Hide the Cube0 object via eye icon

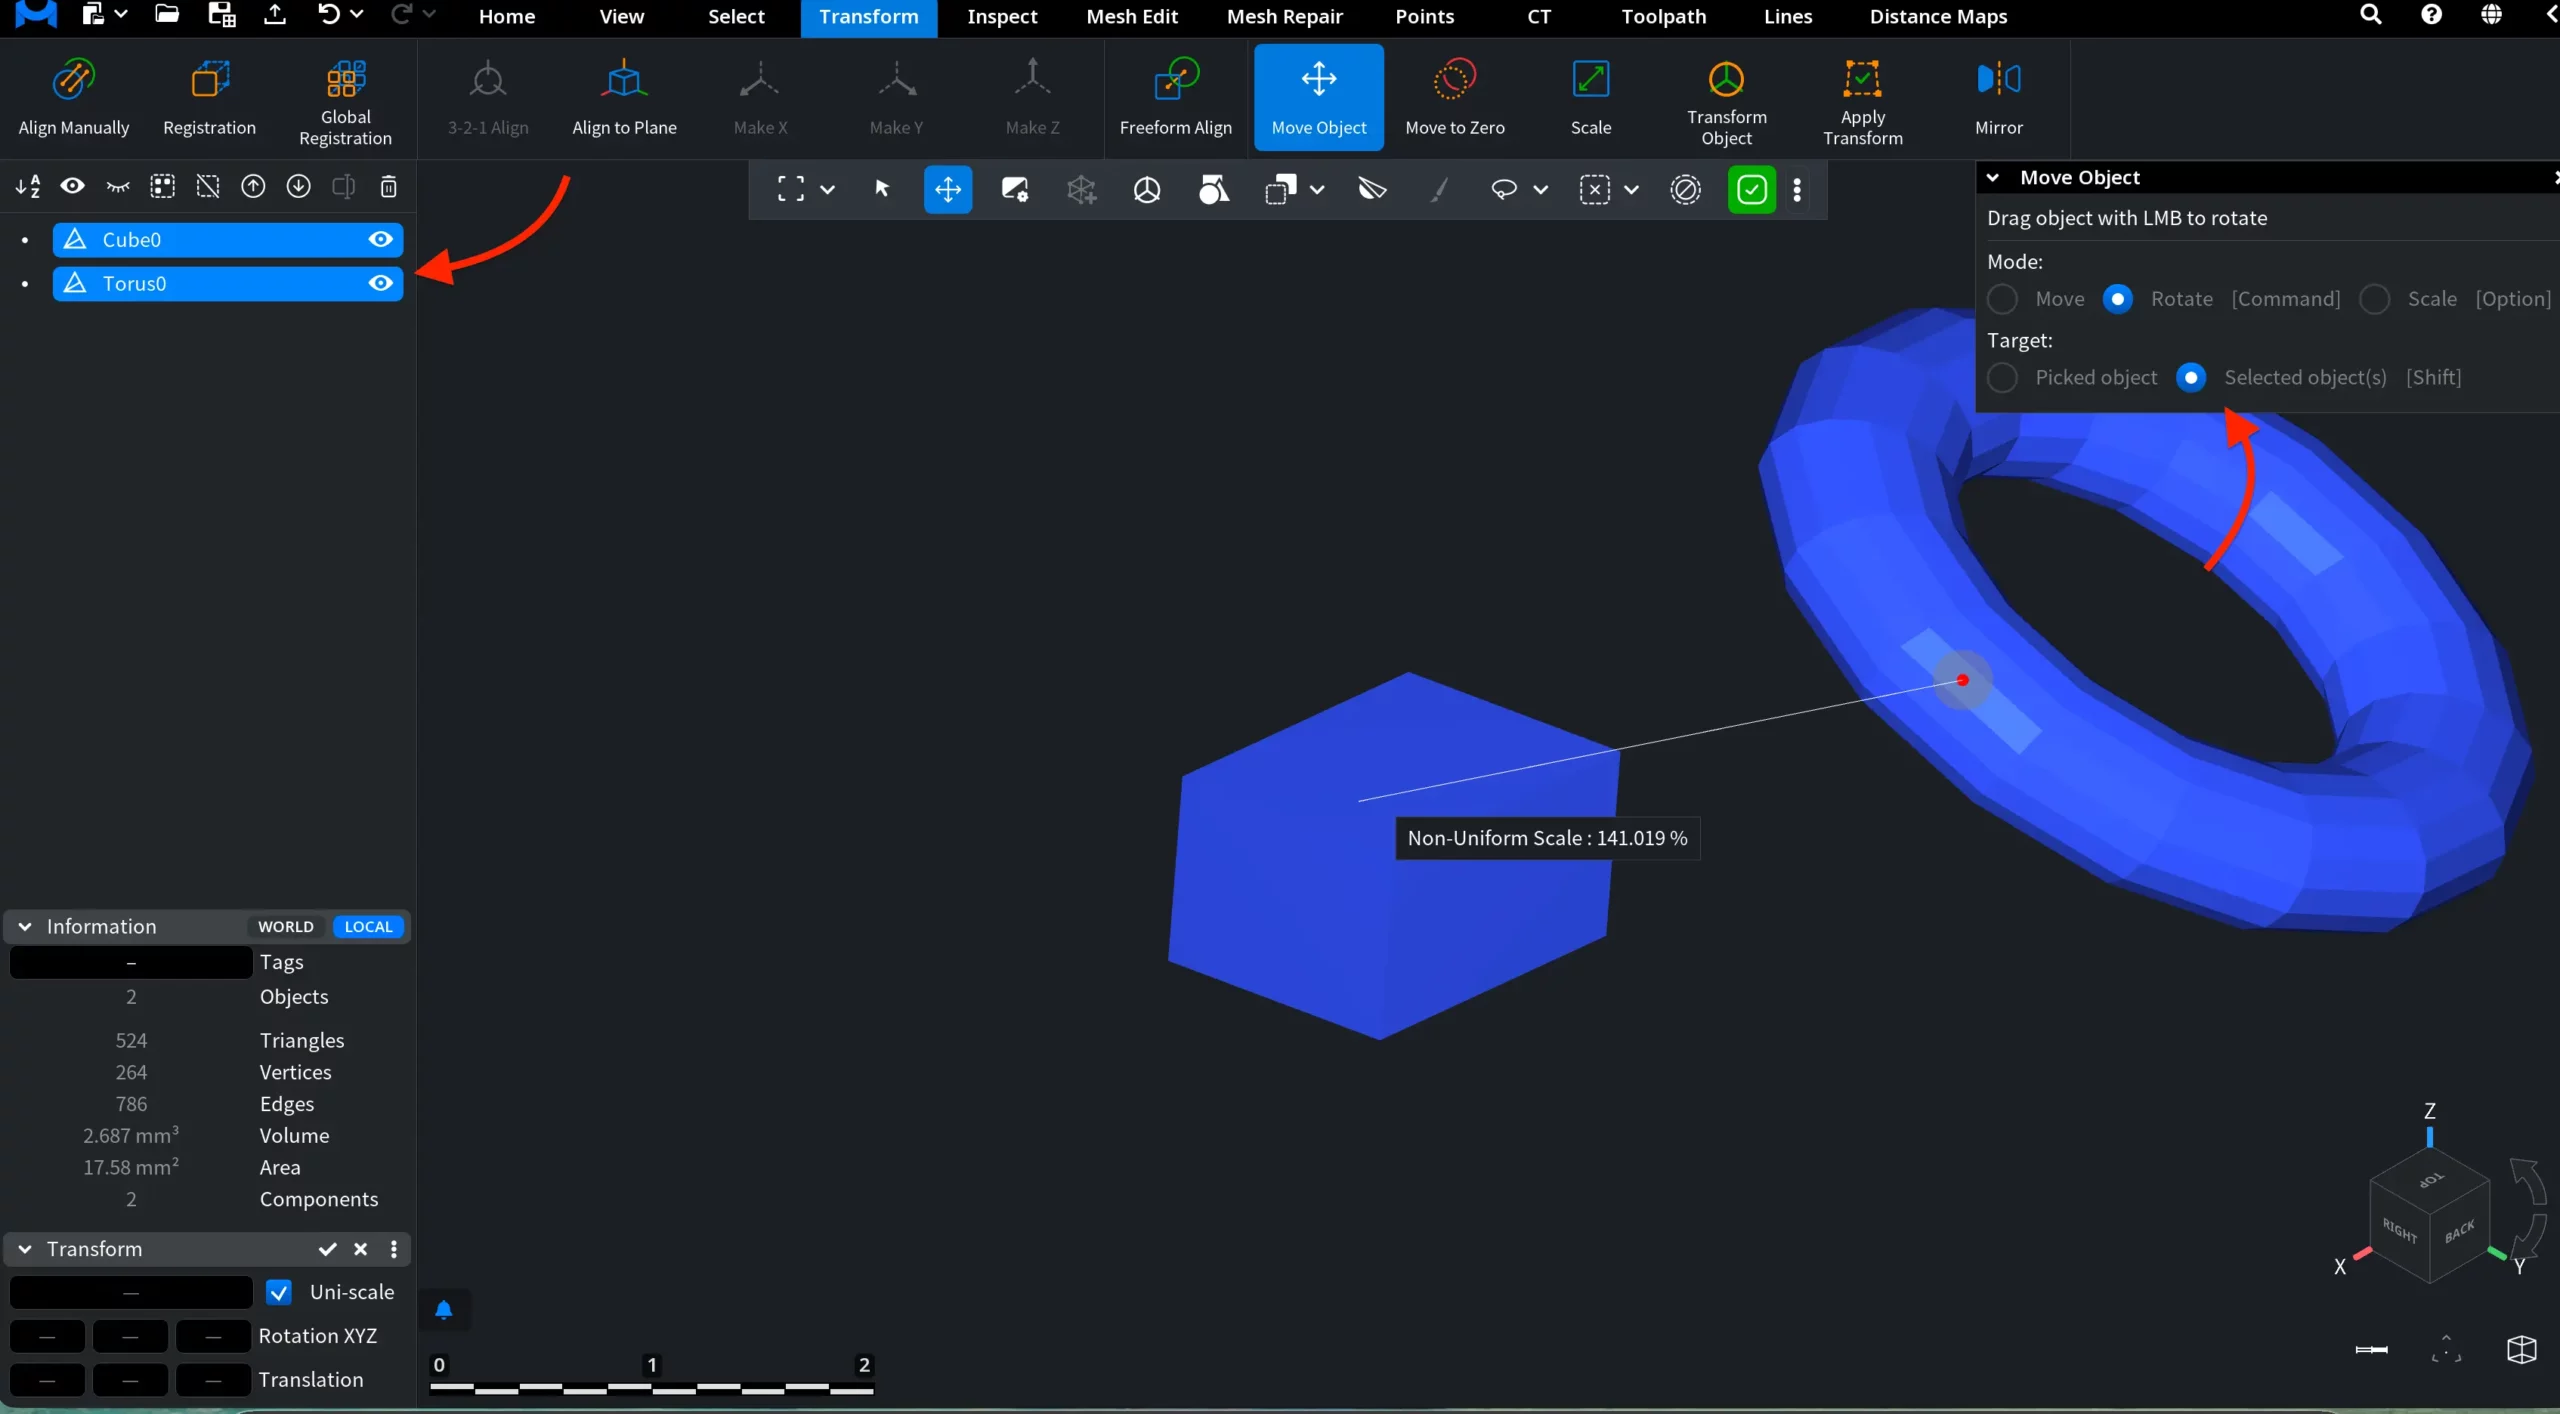tap(380, 240)
